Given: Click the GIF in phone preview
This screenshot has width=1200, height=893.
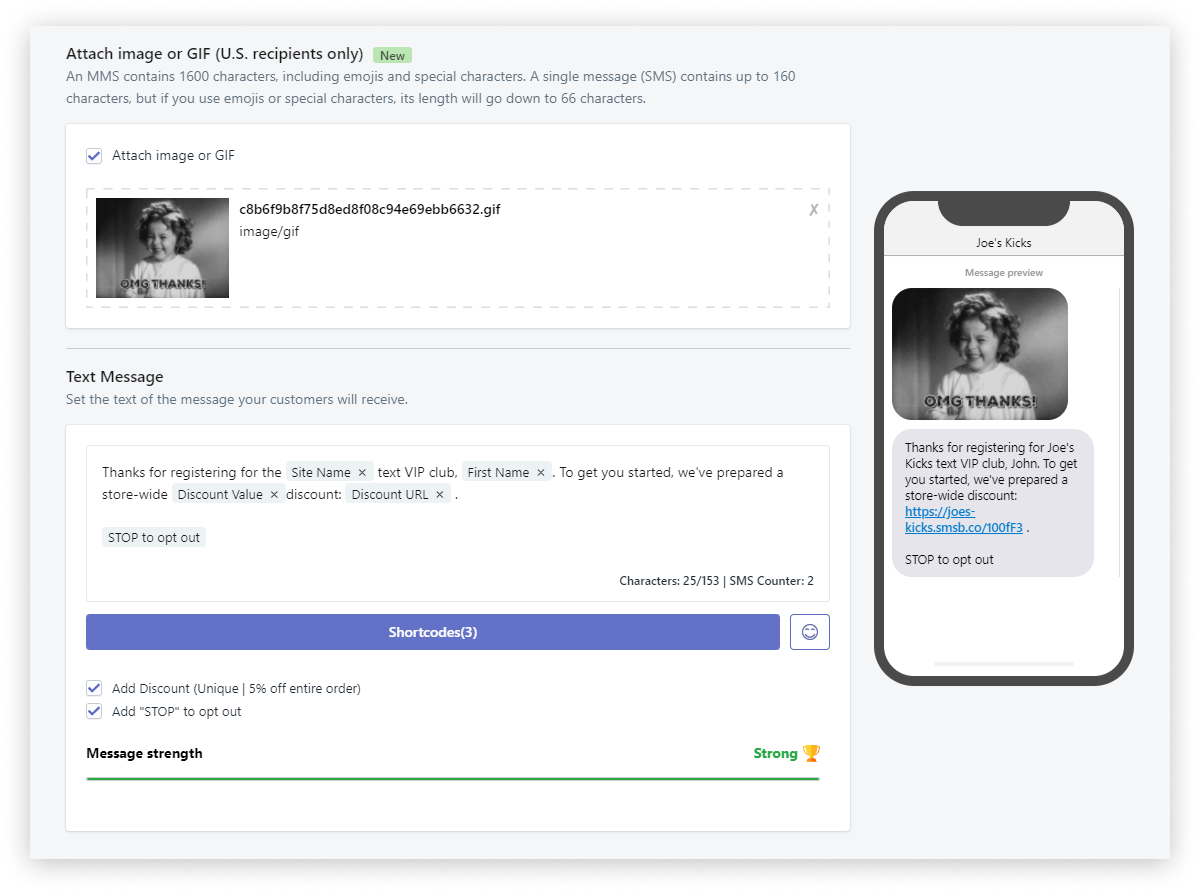Looking at the screenshot, I should pos(979,354).
